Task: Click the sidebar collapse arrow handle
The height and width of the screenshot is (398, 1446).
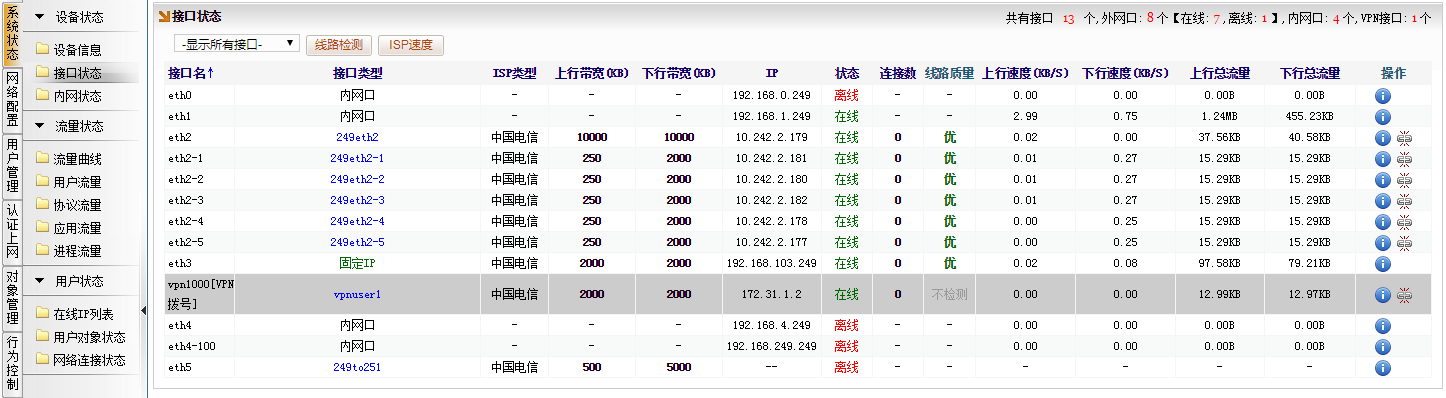Action: (143, 311)
